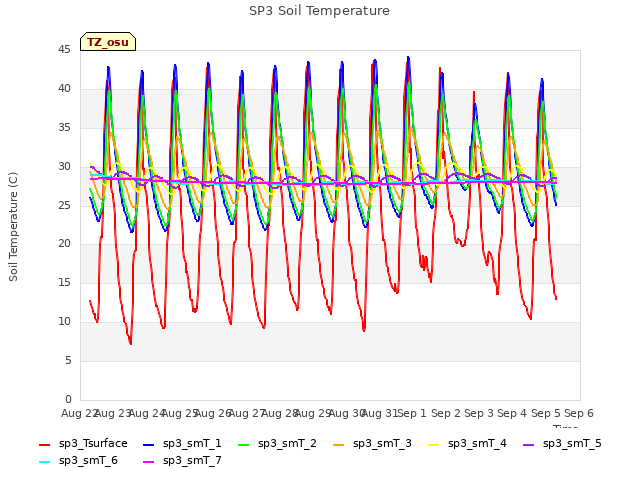Viewport: 640px width, 480px height.
Task: Toggle the sp3_smT_1 legend entry
Action: pos(182,444)
